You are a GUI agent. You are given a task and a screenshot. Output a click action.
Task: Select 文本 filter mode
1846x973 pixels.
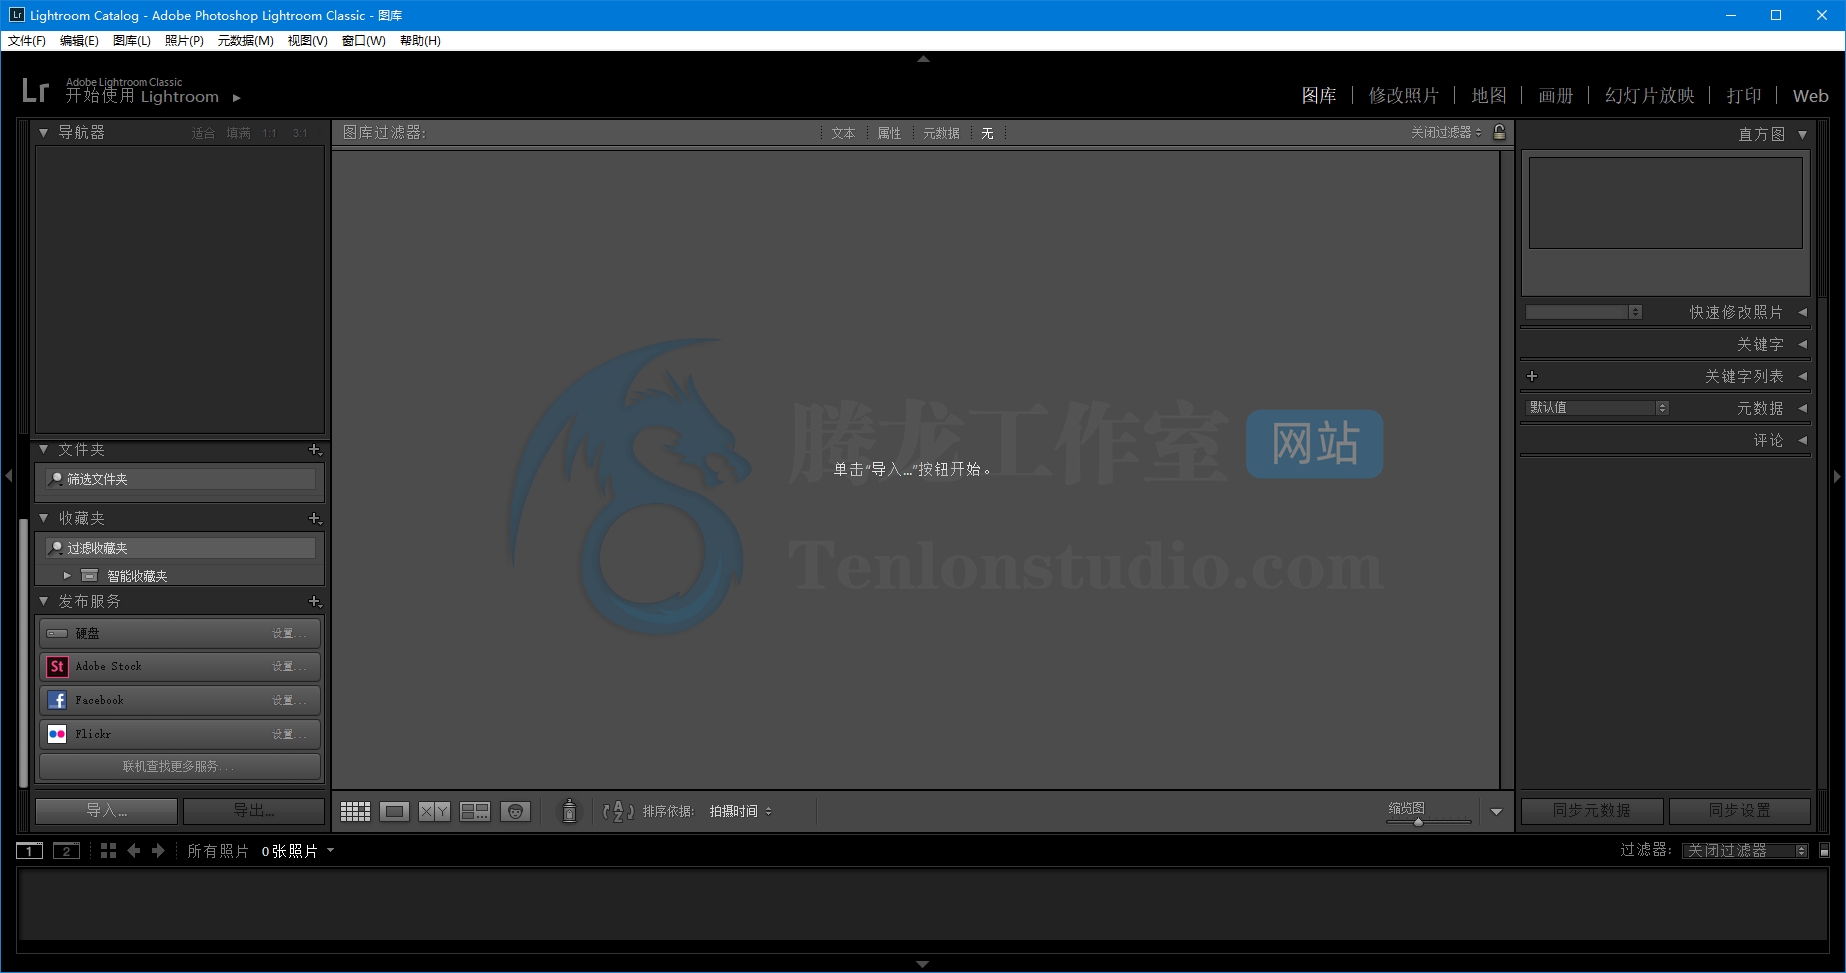843,133
